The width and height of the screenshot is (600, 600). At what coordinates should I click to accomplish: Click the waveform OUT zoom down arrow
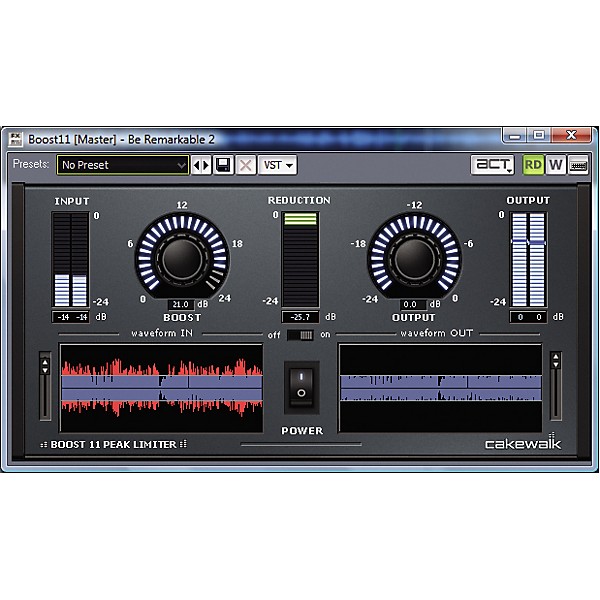[556, 365]
